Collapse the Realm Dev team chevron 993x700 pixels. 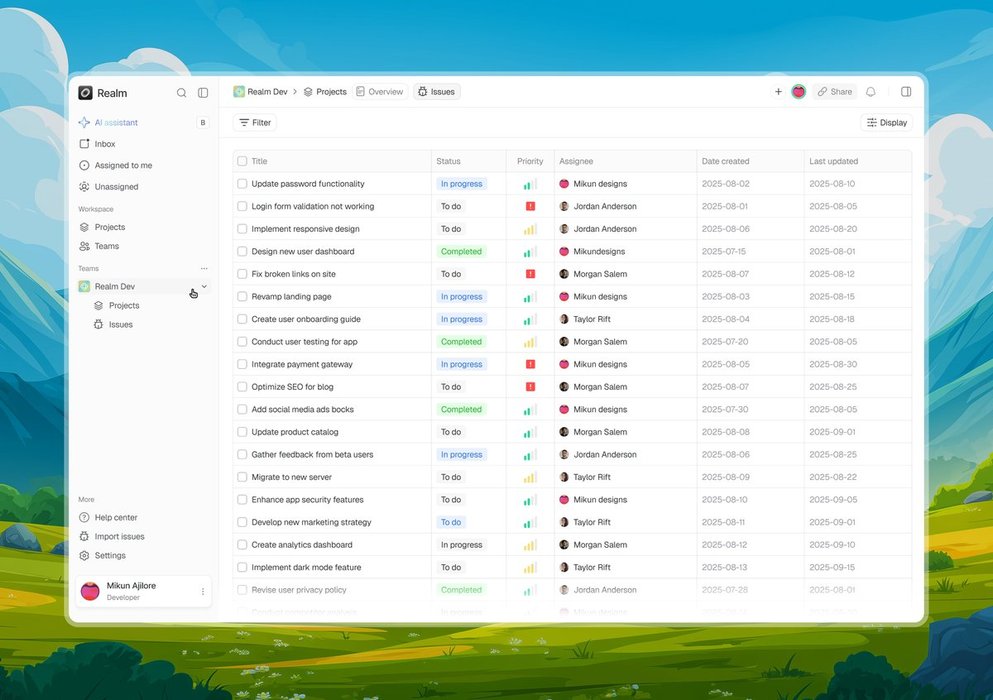coord(204,287)
